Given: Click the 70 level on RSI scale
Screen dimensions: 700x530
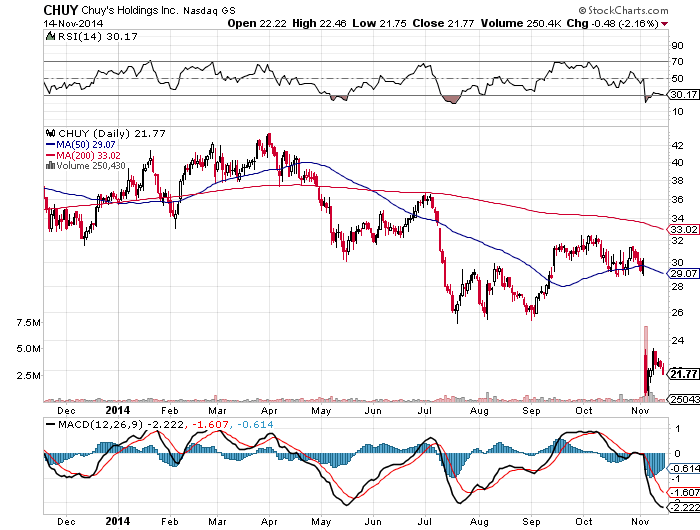Looking at the screenshot, I should pyautogui.click(x=677, y=62).
